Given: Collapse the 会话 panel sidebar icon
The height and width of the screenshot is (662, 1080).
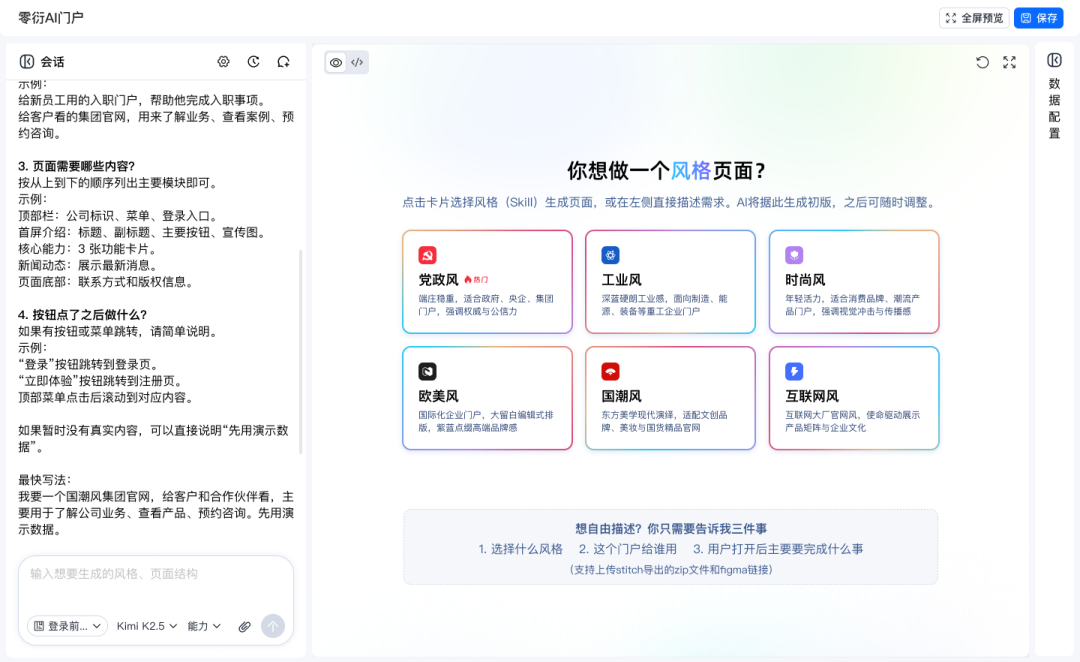Looking at the screenshot, I should tap(27, 62).
